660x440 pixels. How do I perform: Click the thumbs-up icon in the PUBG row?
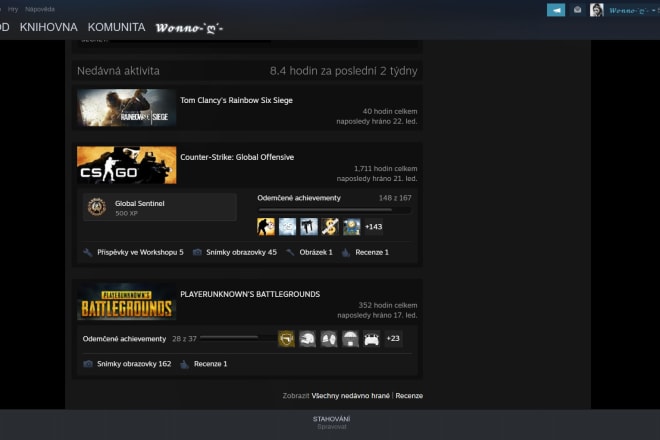click(x=184, y=364)
